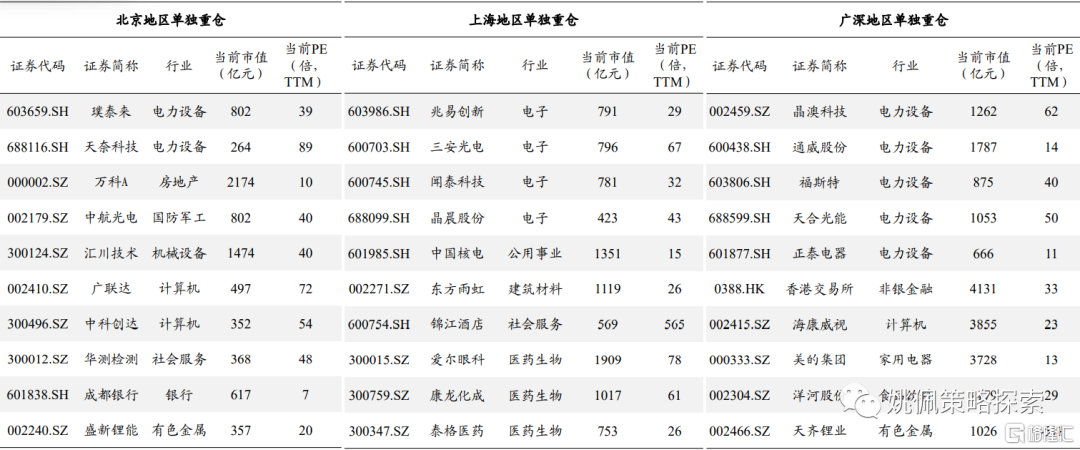Select PE value 72 for 广联达
Image resolution: width=1080 pixels, height=450 pixels.
304,289
